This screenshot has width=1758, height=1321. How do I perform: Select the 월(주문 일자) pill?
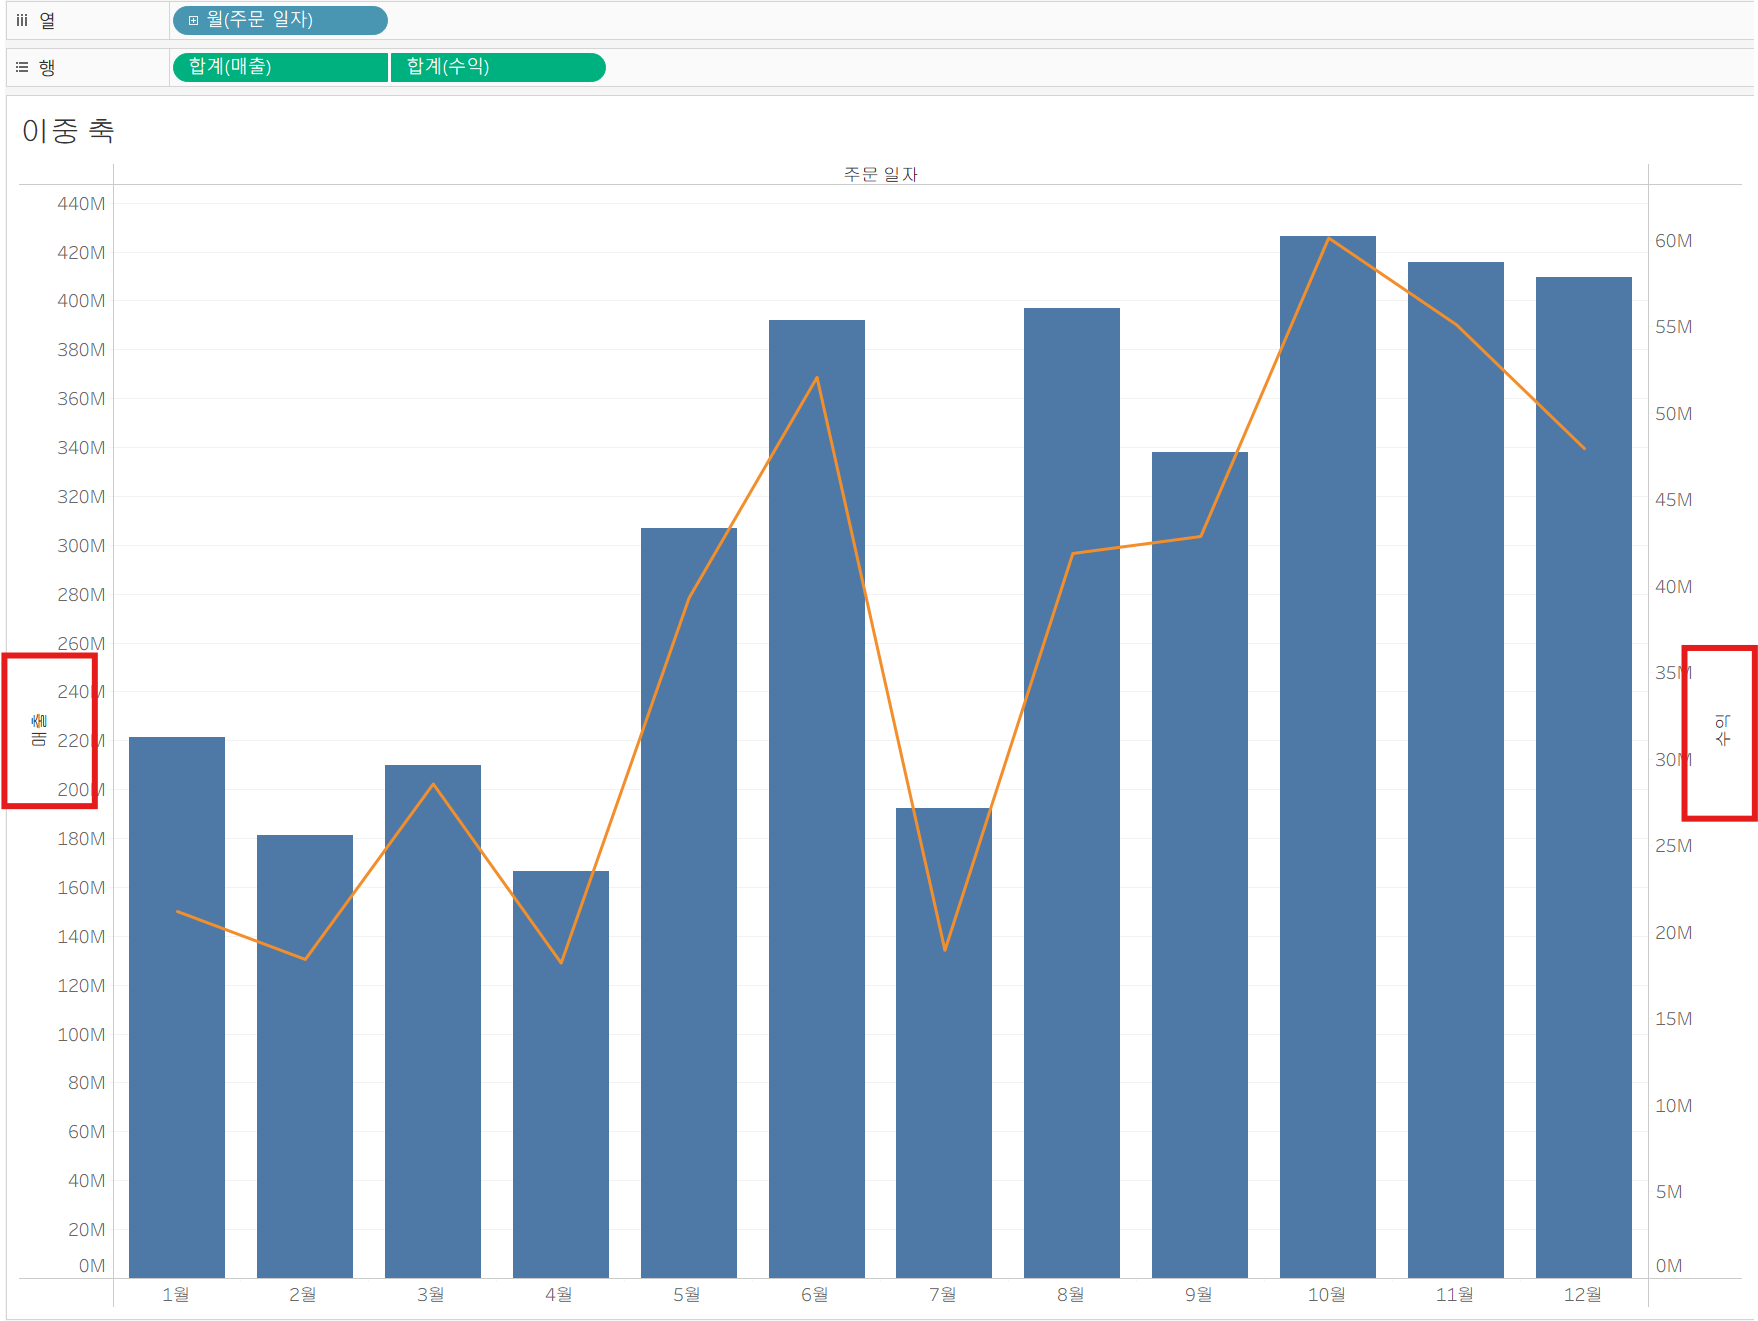coord(280,20)
